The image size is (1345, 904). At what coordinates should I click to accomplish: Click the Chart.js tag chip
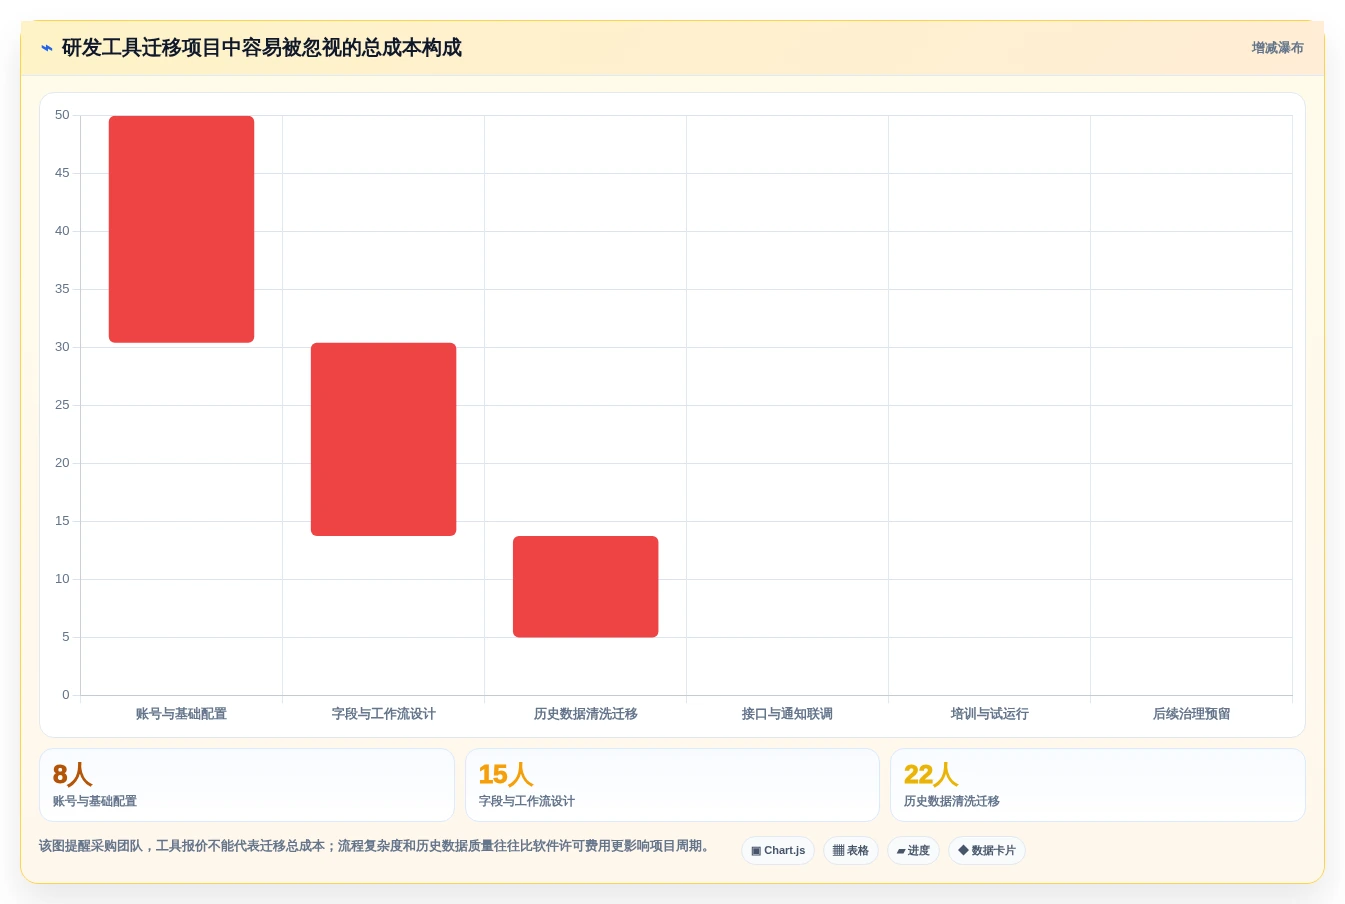pyautogui.click(x=778, y=851)
